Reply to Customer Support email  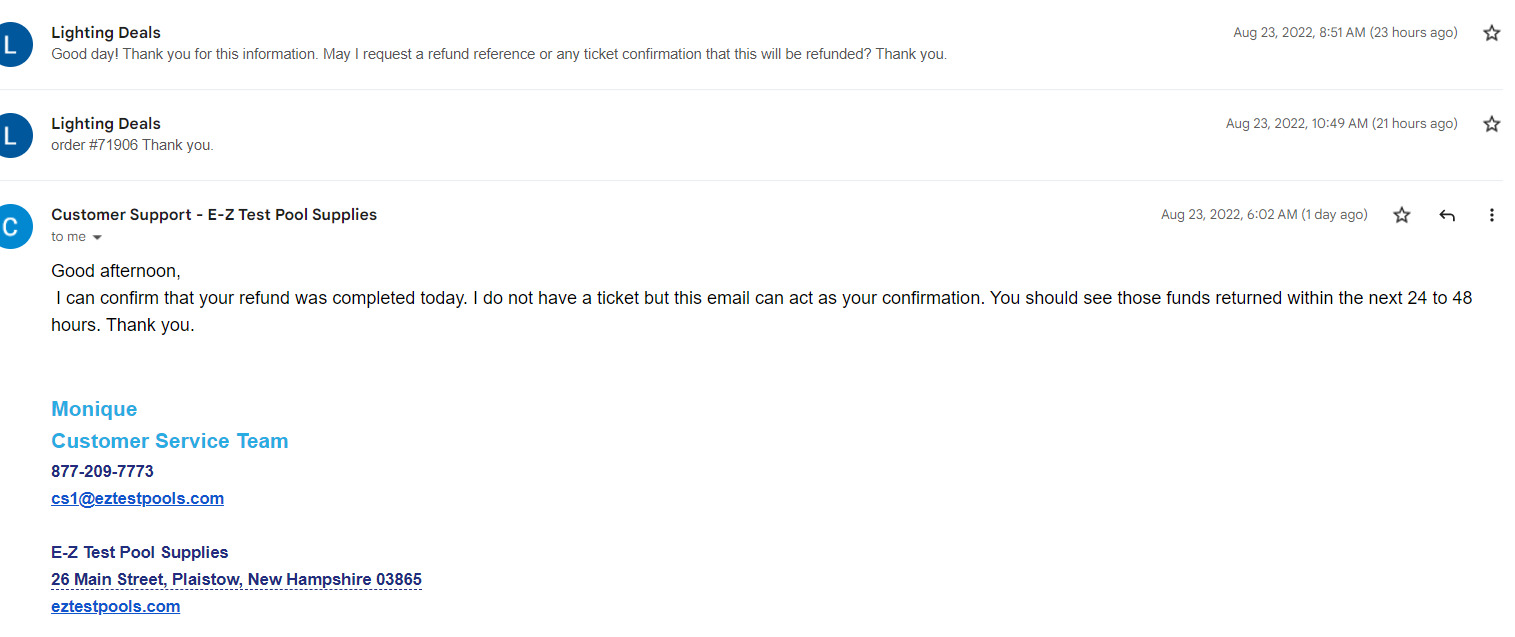[1447, 215]
